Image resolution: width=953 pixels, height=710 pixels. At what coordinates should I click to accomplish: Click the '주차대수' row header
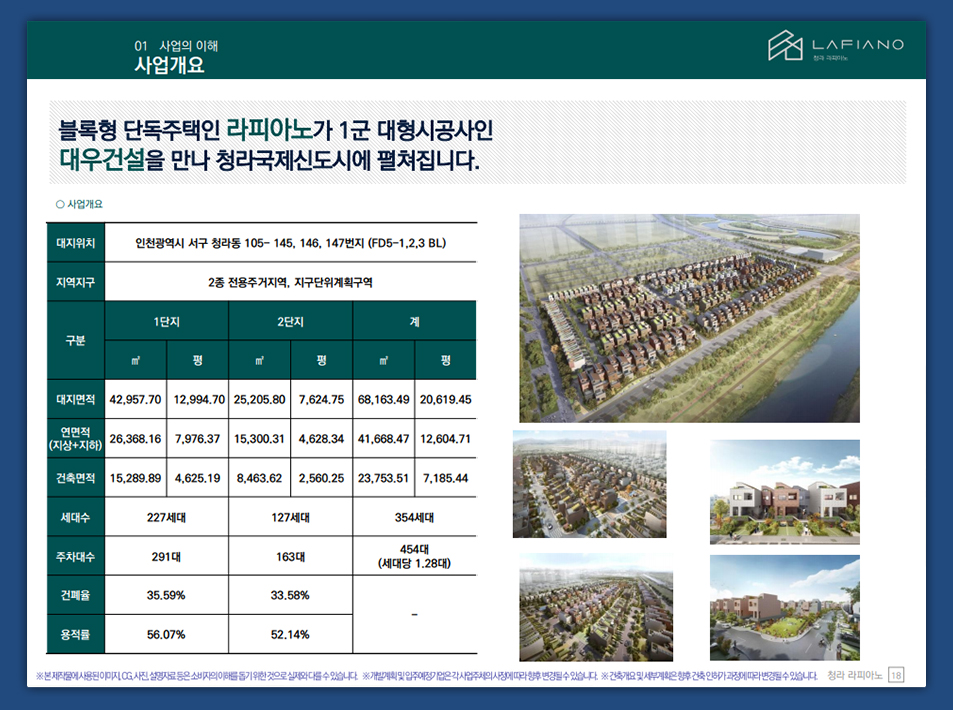click(x=76, y=556)
